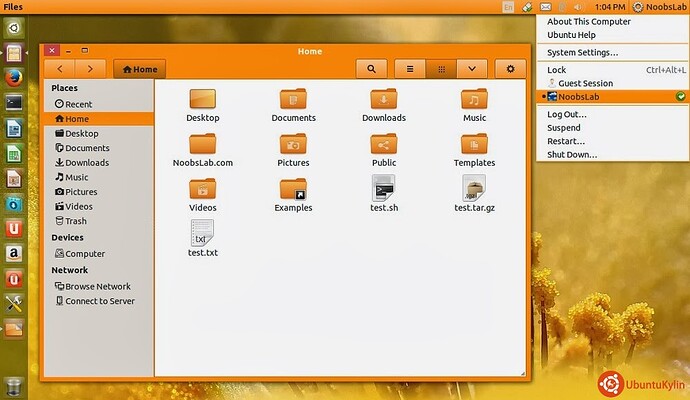Choose Shut Down from the session menu

tap(572, 155)
